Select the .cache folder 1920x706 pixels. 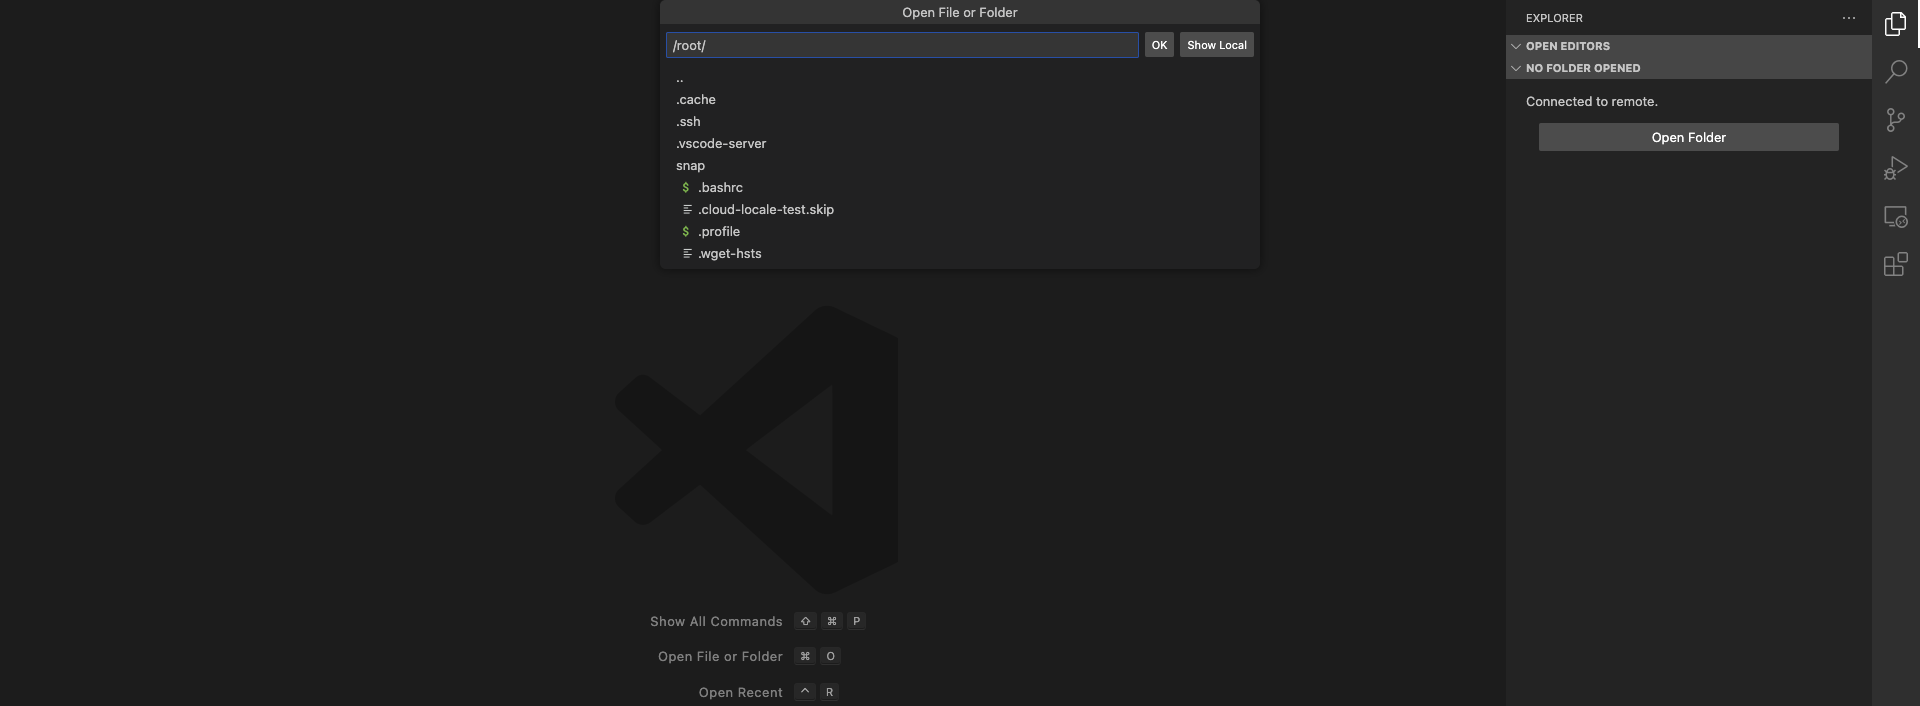(x=696, y=100)
